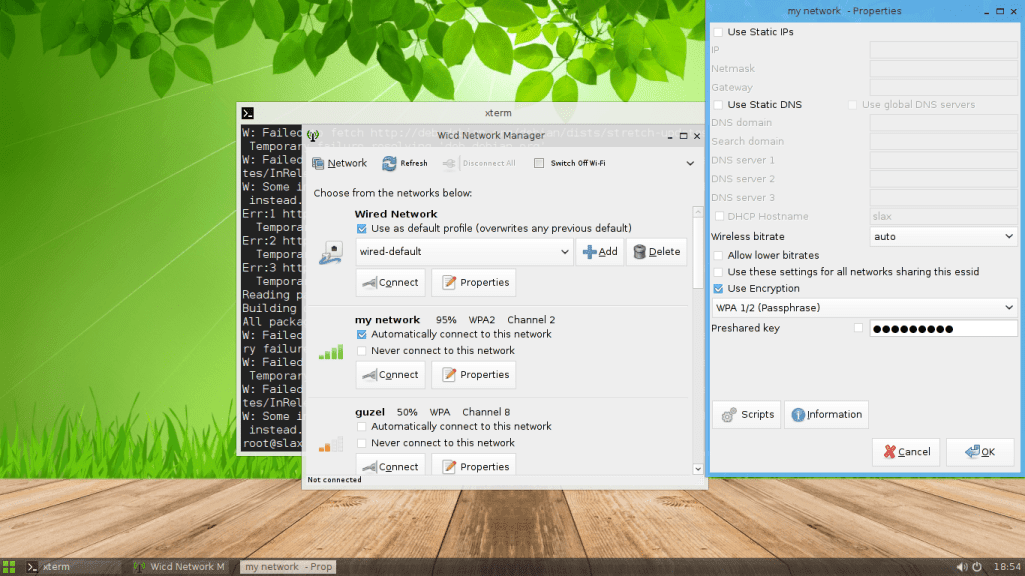Click the Gateway input field
The height and width of the screenshot is (576, 1025).
pyautogui.click(x=944, y=88)
